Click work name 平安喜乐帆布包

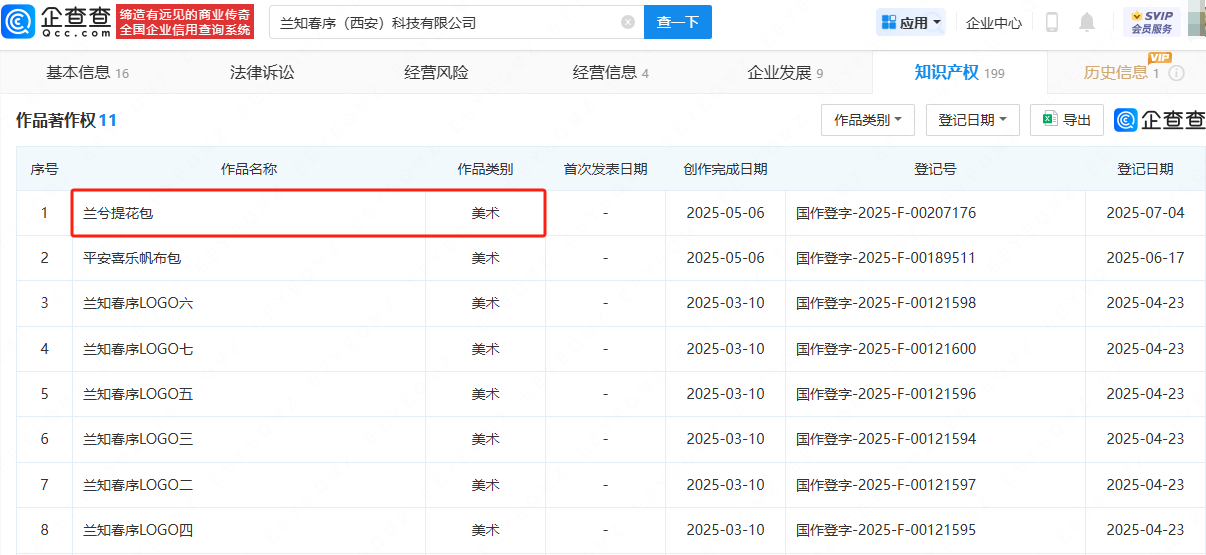132,258
